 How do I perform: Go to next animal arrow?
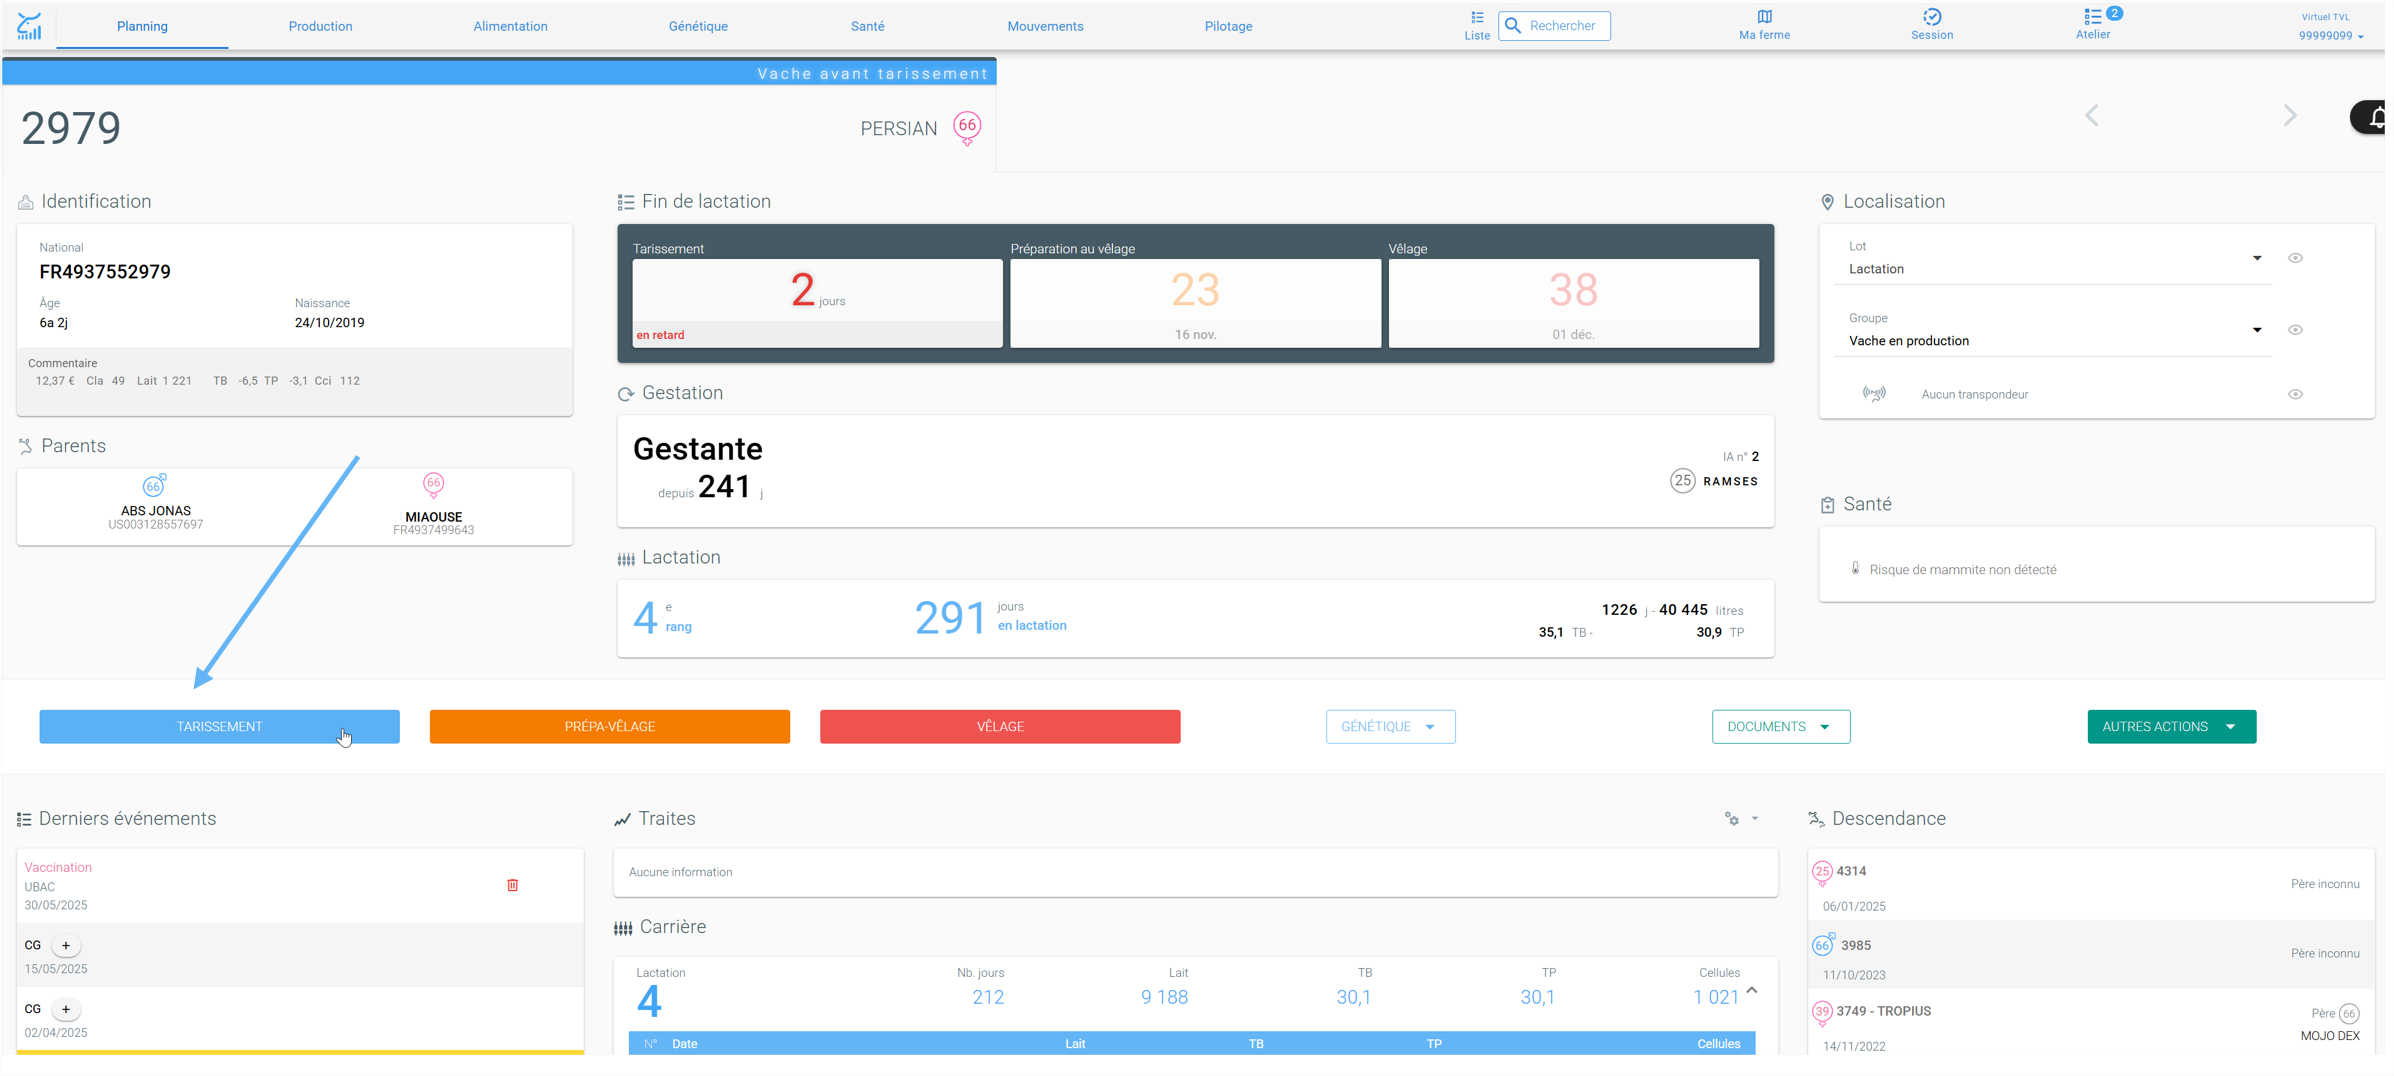[2290, 116]
